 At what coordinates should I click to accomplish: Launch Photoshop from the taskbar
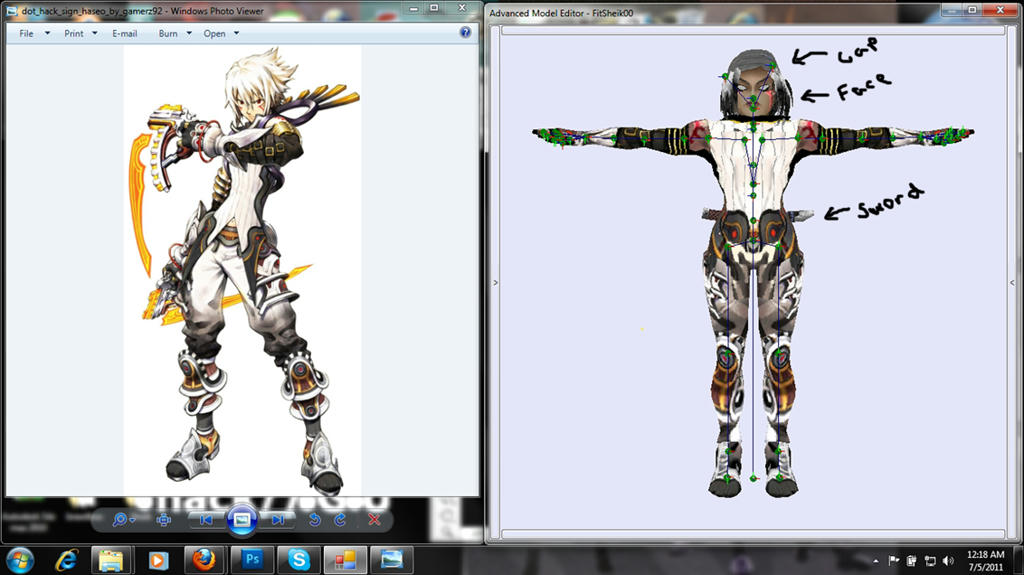point(251,558)
